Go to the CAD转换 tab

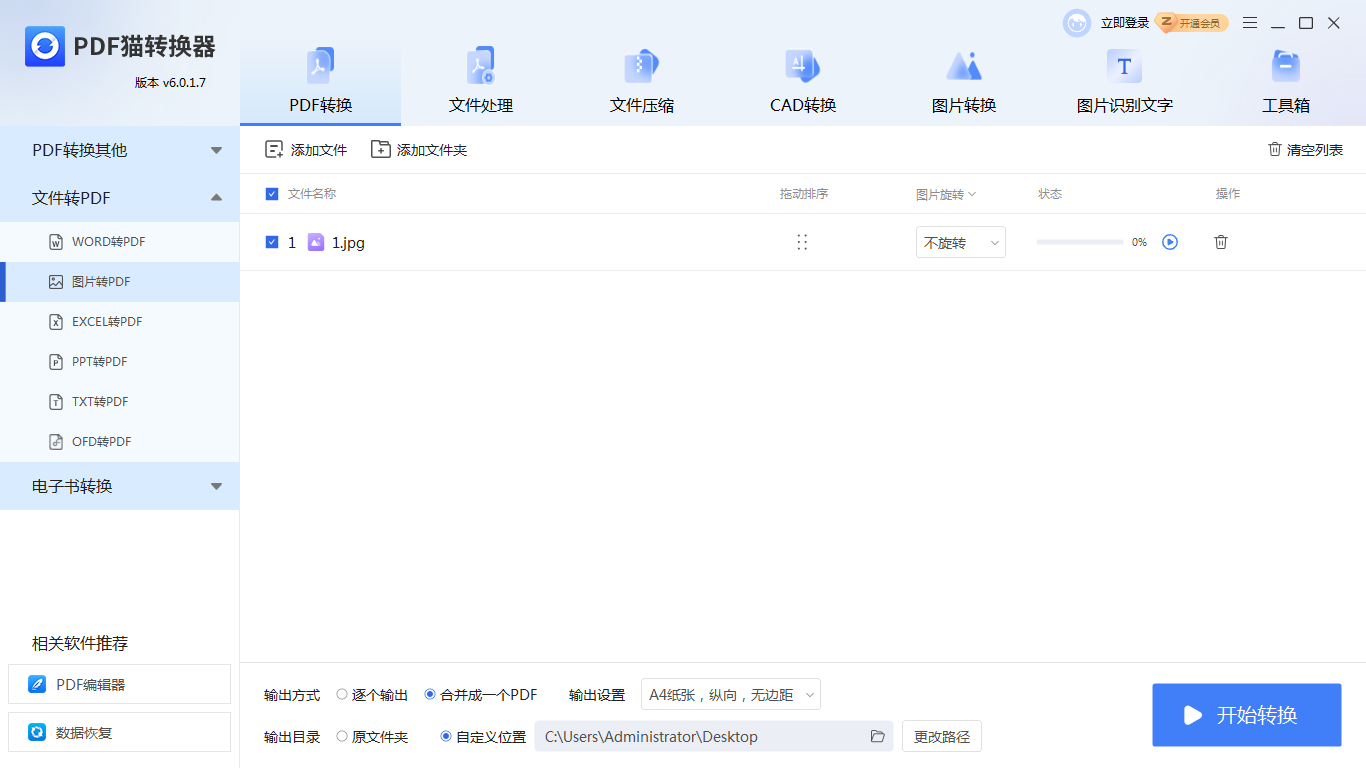tap(803, 82)
